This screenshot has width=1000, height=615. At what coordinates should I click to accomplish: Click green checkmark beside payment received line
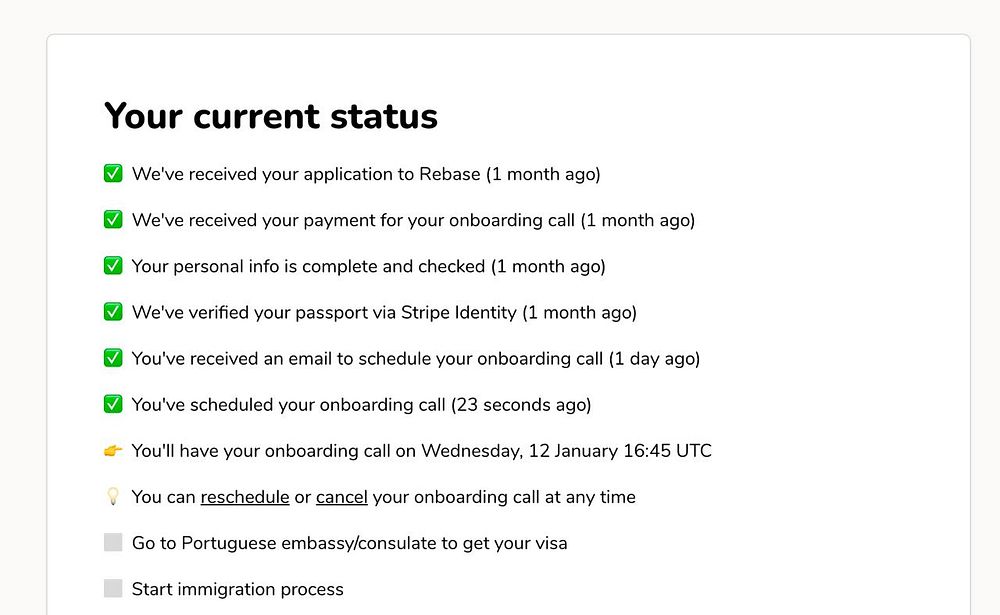click(x=113, y=220)
